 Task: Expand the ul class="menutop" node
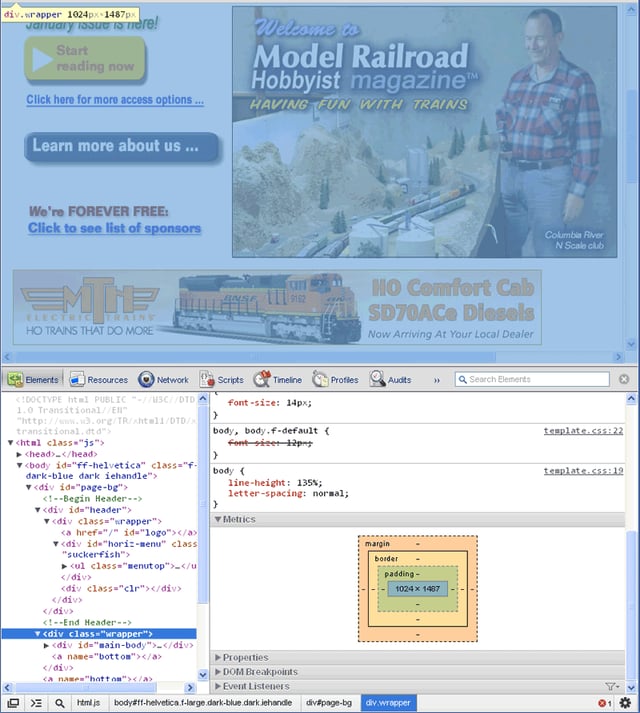(64, 566)
